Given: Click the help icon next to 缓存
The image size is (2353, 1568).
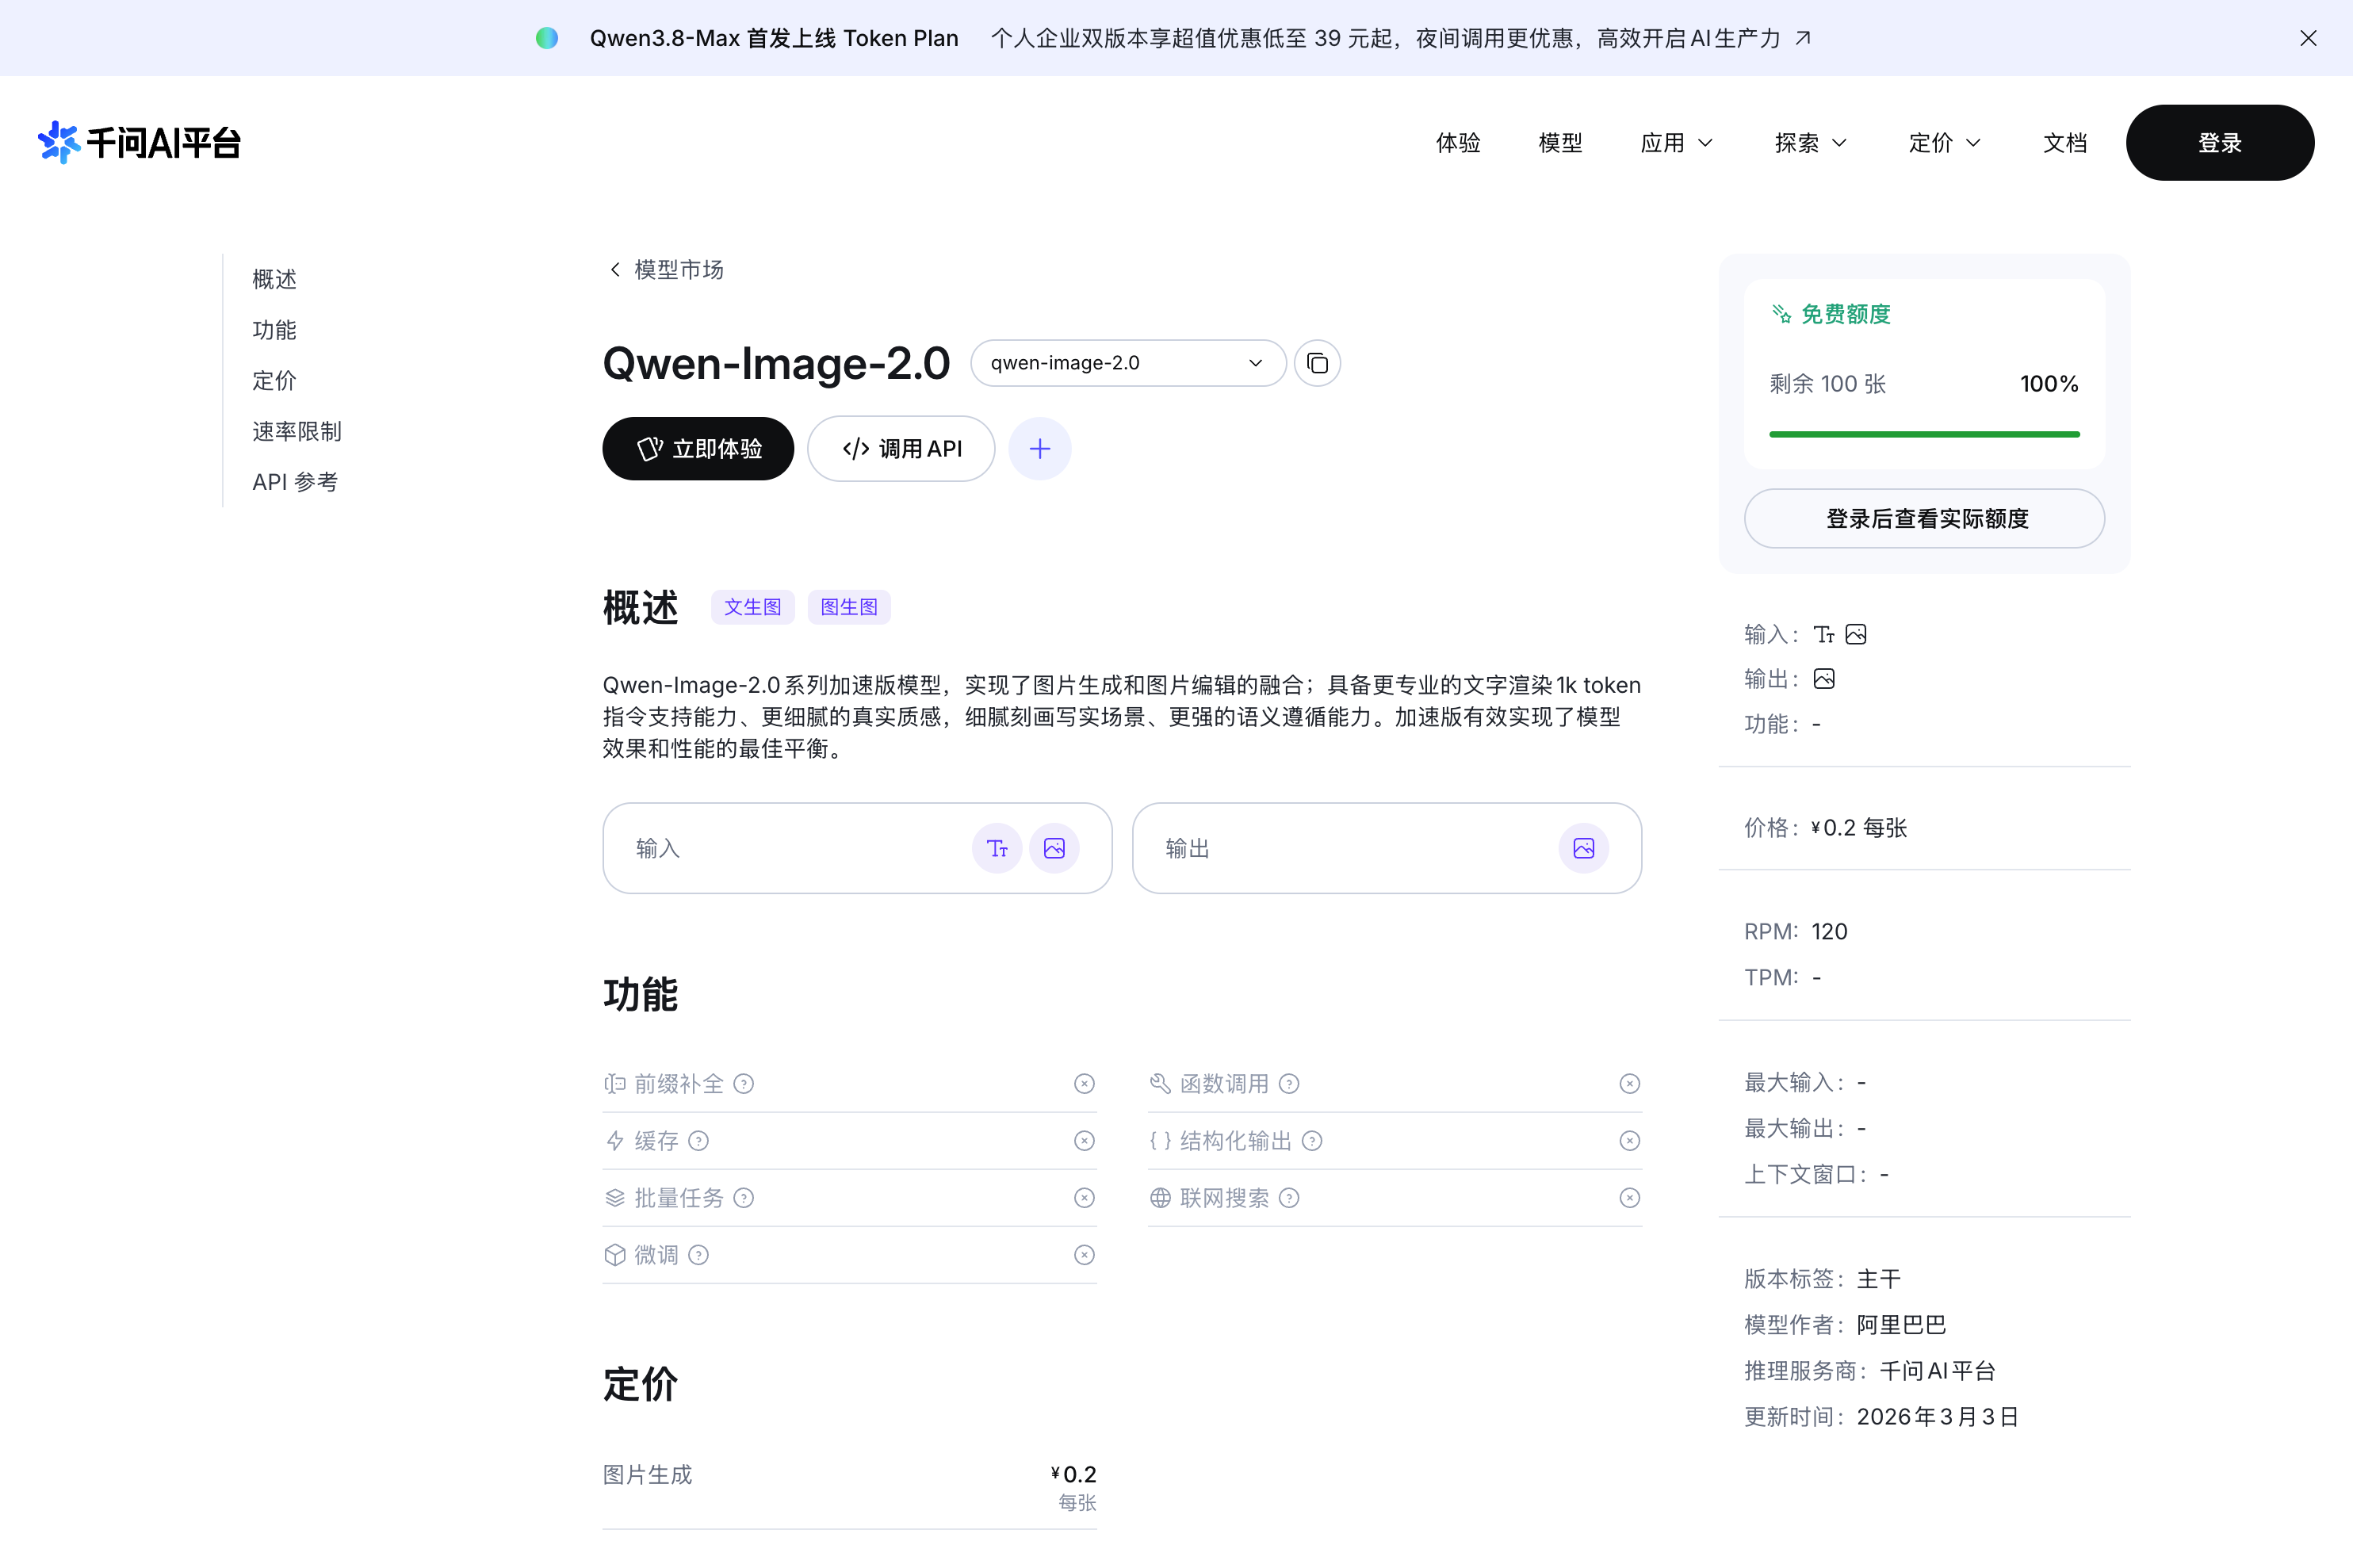Looking at the screenshot, I should [x=698, y=1141].
